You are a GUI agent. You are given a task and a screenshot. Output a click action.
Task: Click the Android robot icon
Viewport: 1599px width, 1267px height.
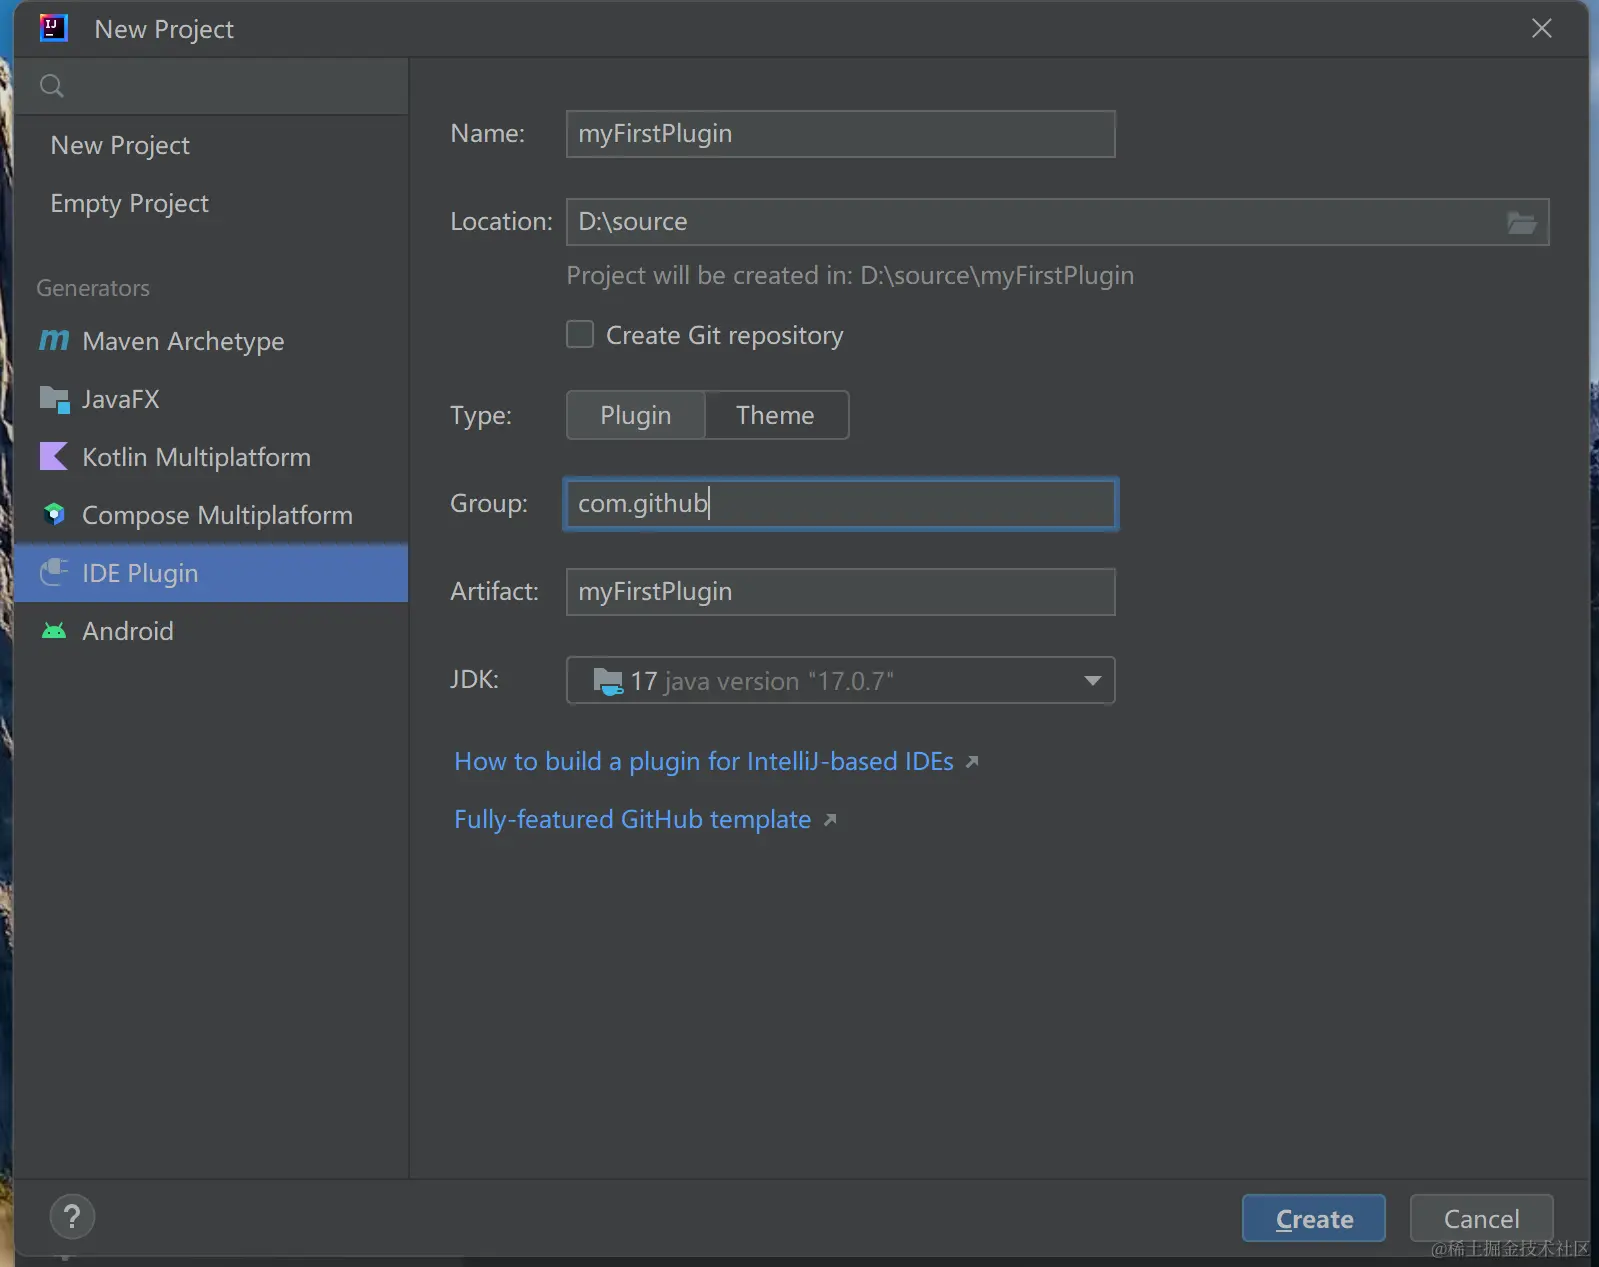[54, 631]
